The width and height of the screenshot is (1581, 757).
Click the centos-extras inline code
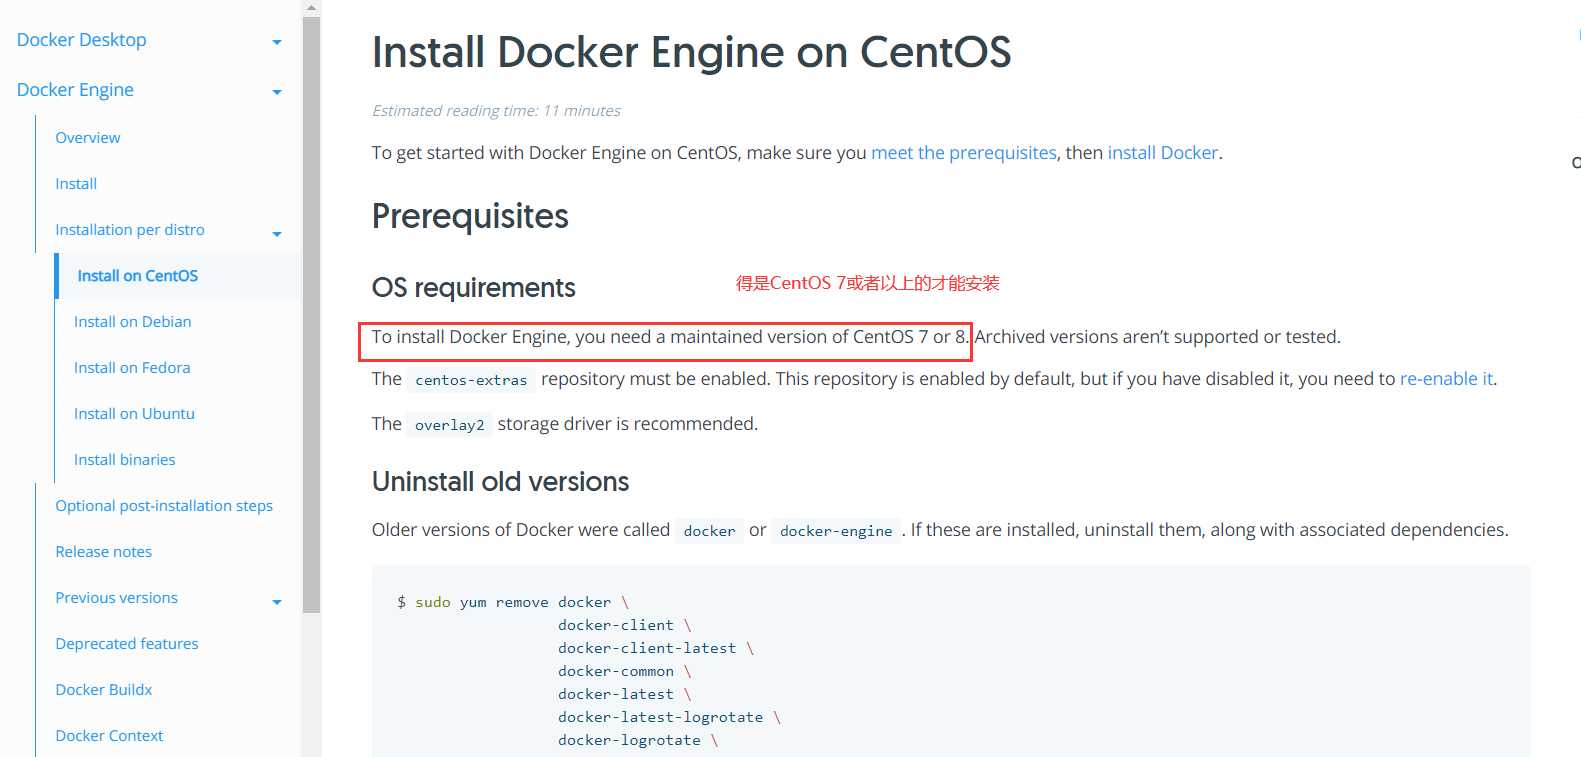471,380
